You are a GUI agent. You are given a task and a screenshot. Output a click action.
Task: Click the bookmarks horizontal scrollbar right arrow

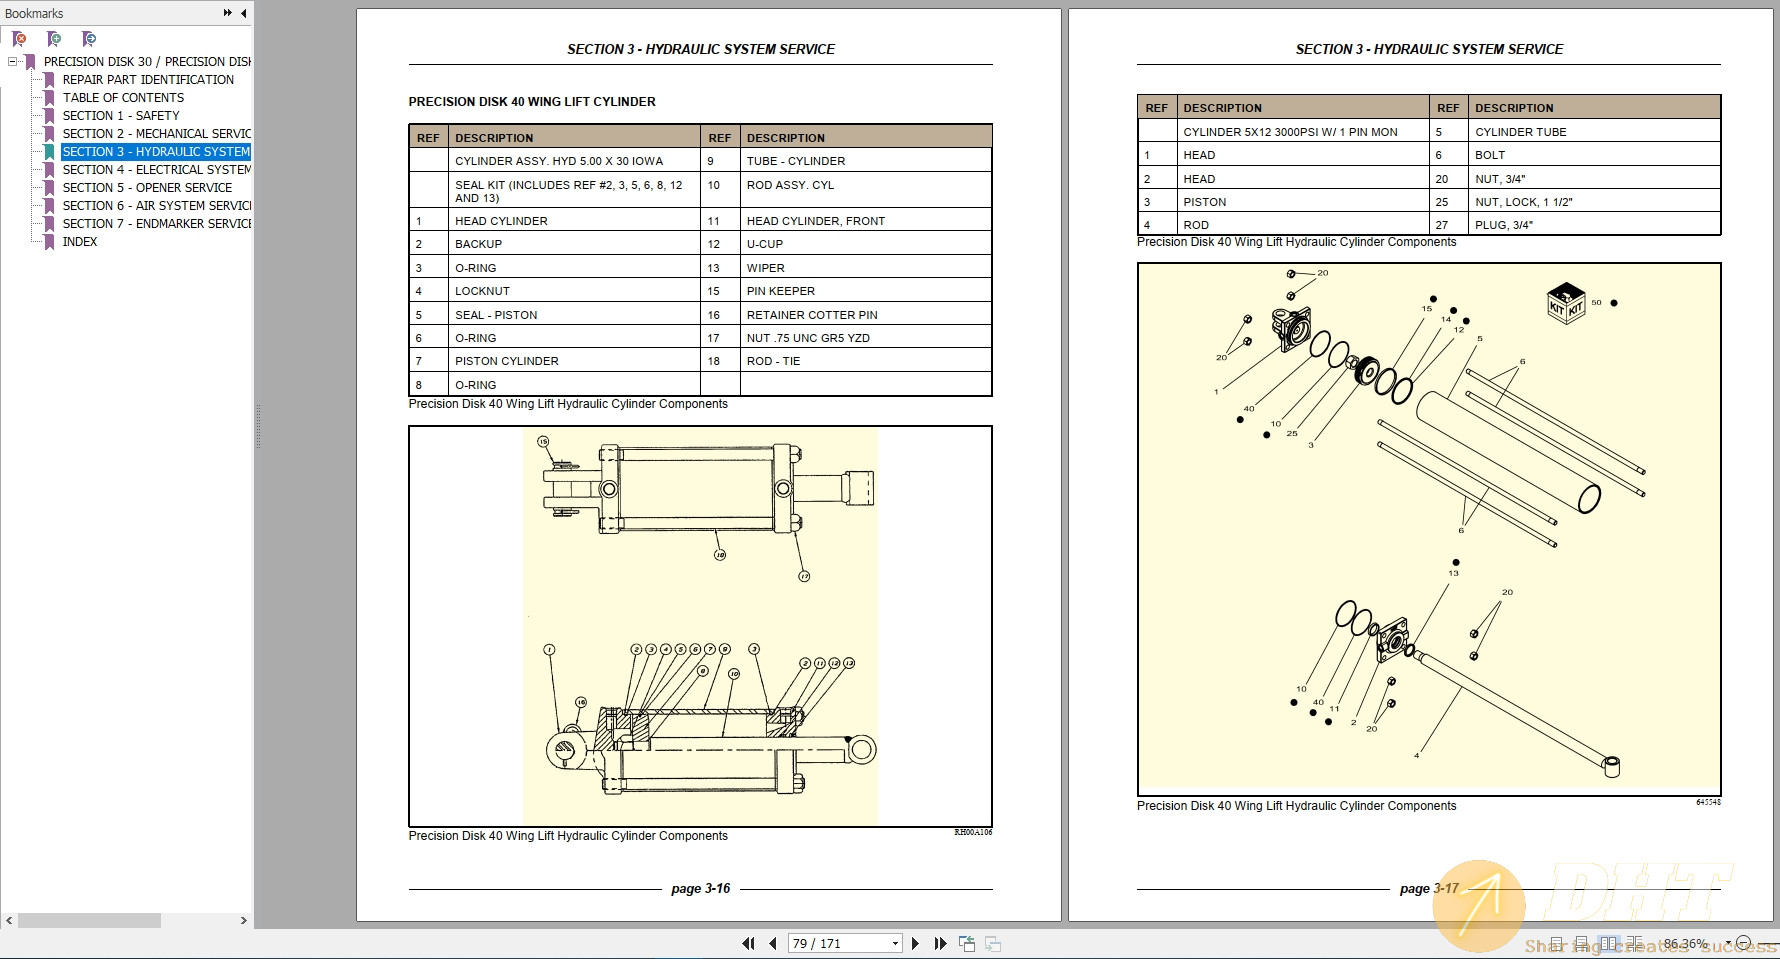pyautogui.click(x=243, y=920)
